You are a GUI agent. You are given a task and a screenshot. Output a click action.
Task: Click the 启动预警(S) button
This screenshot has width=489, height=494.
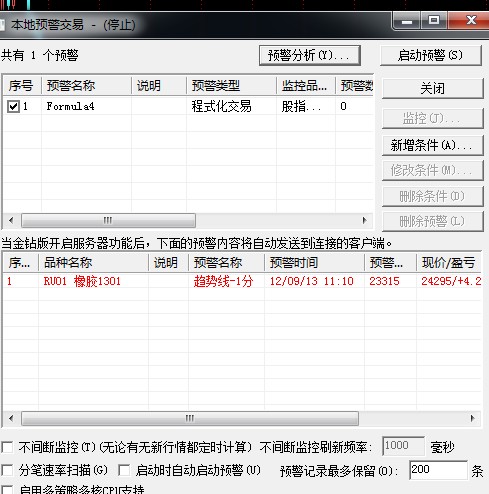tap(431, 55)
